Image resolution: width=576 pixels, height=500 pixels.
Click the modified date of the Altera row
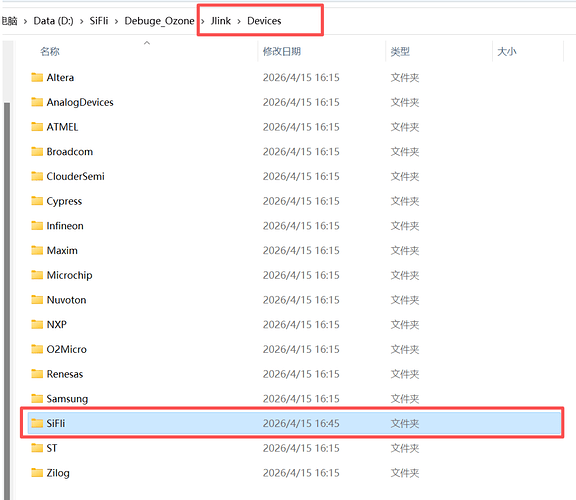coord(301,78)
